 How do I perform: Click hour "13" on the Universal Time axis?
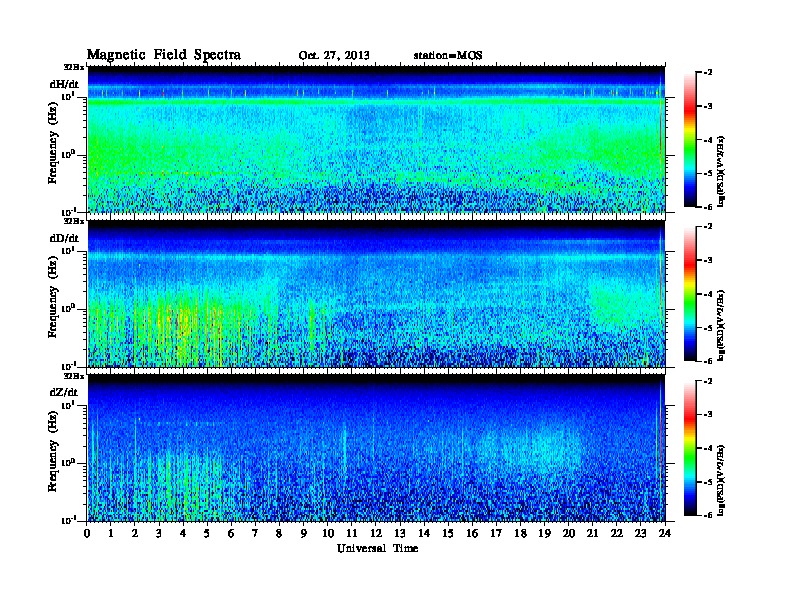pos(400,534)
